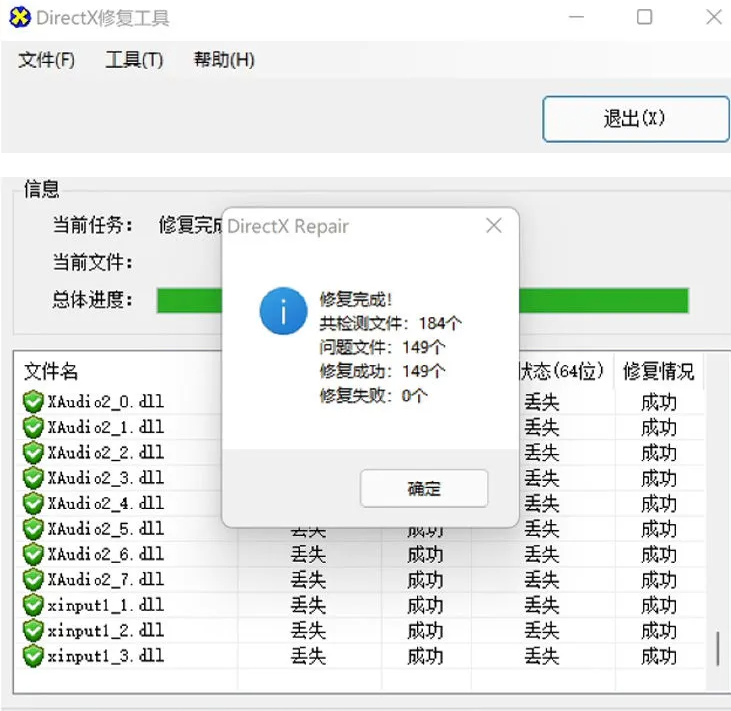Image resolution: width=731 pixels, height=711 pixels.
Task: Click the 修复成功: 149个 line
Action: point(382,372)
